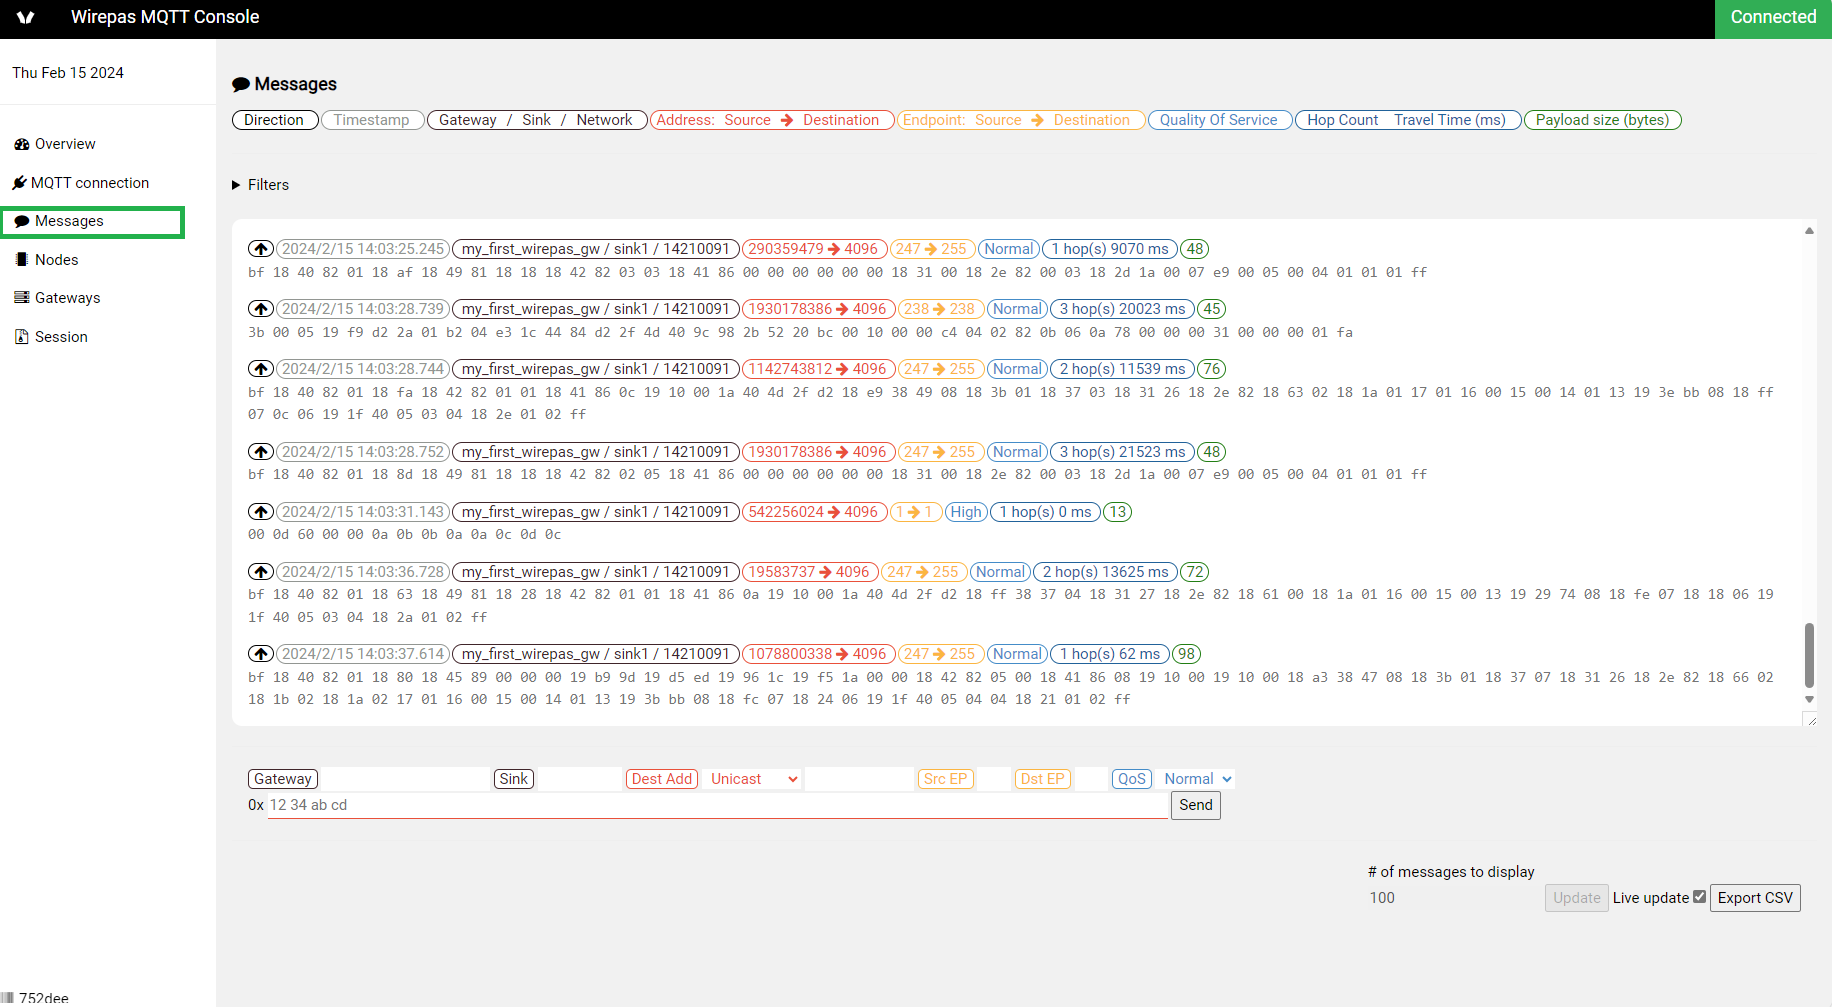Click the endpoint pill 1 → 1

[914, 512]
